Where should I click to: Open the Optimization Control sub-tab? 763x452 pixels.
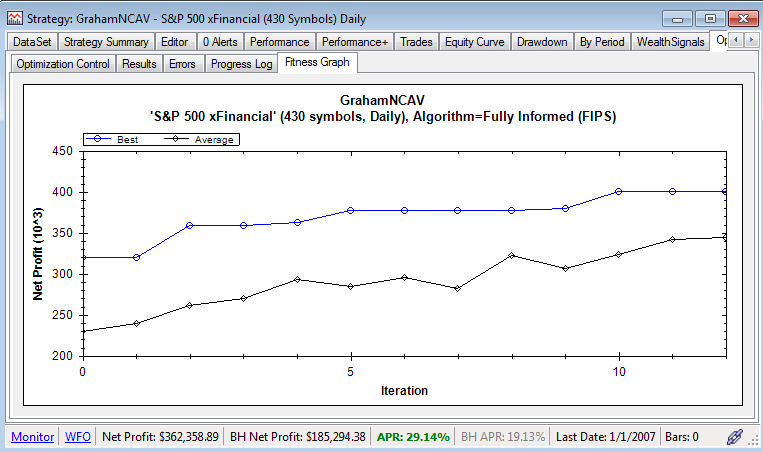pyautogui.click(x=63, y=64)
